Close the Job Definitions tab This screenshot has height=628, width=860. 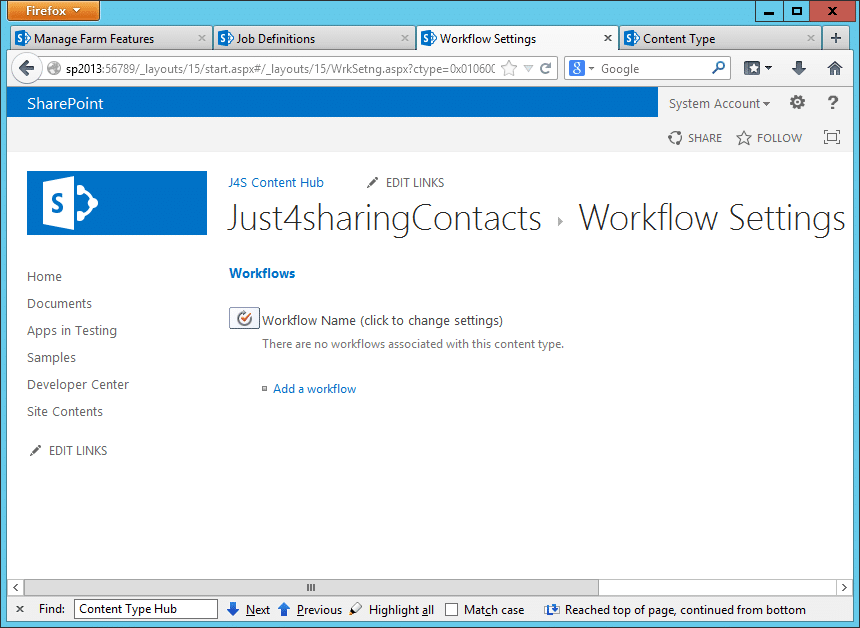[x=405, y=38]
